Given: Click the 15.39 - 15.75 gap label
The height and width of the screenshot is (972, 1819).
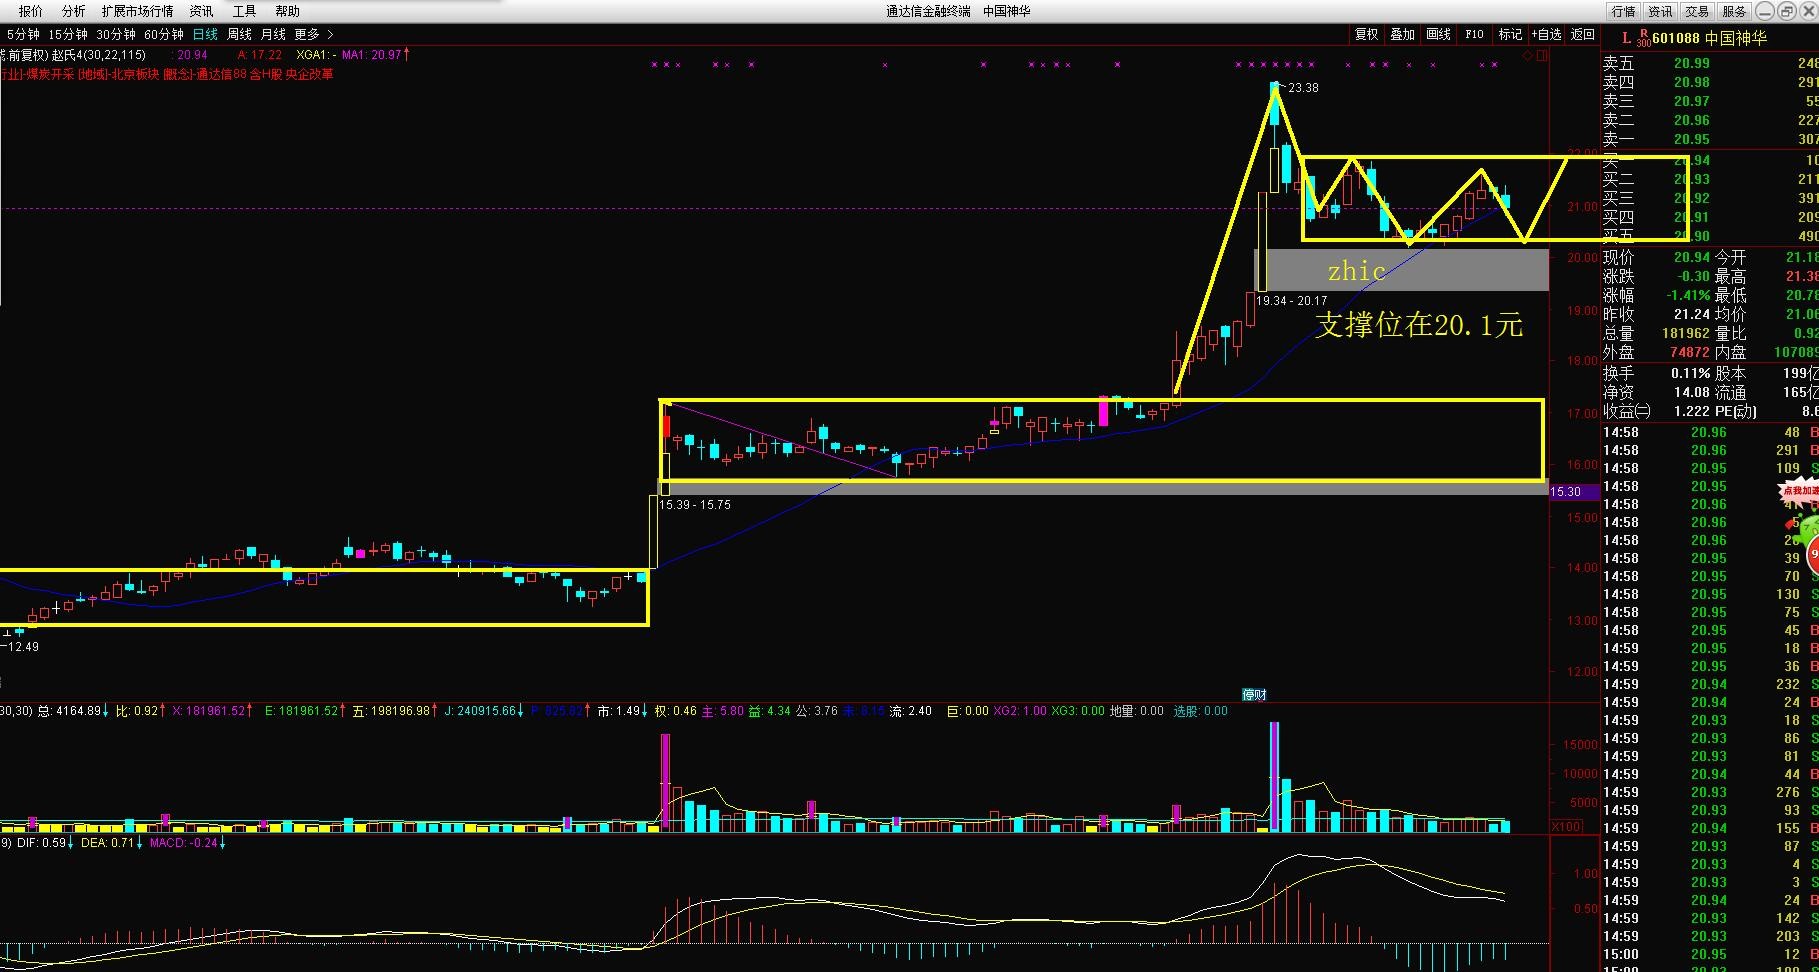Looking at the screenshot, I should [x=695, y=505].
